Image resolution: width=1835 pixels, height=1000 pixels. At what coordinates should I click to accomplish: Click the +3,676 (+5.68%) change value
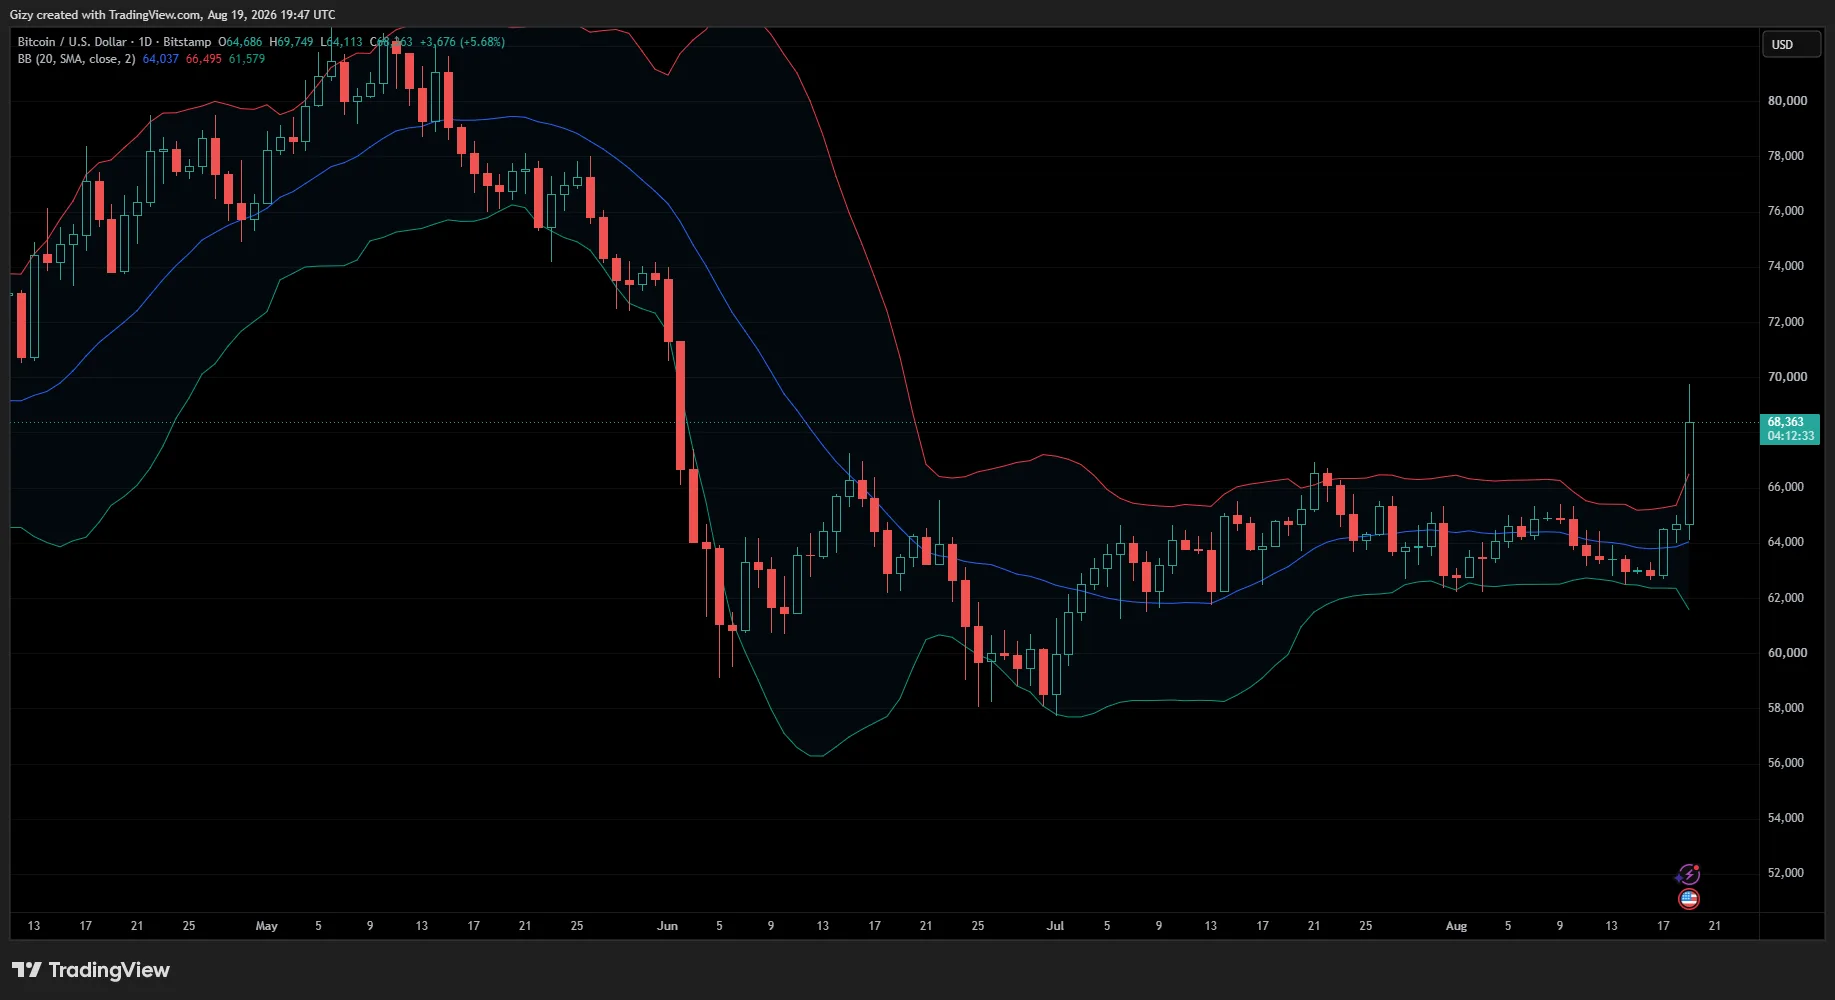tap(462, 42)
